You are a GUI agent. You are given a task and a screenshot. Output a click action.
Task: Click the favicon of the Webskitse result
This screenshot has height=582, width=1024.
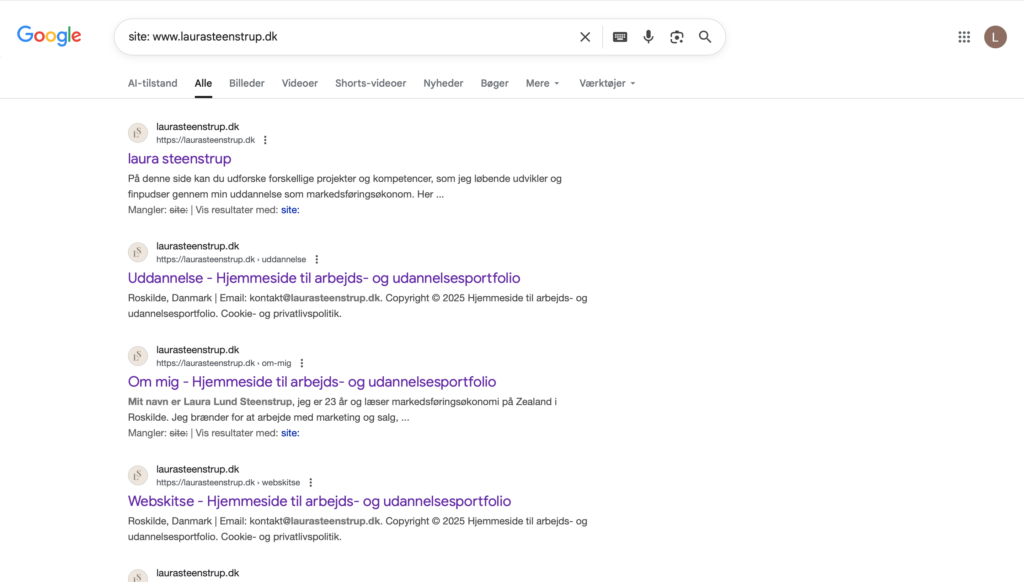[138, 476]
